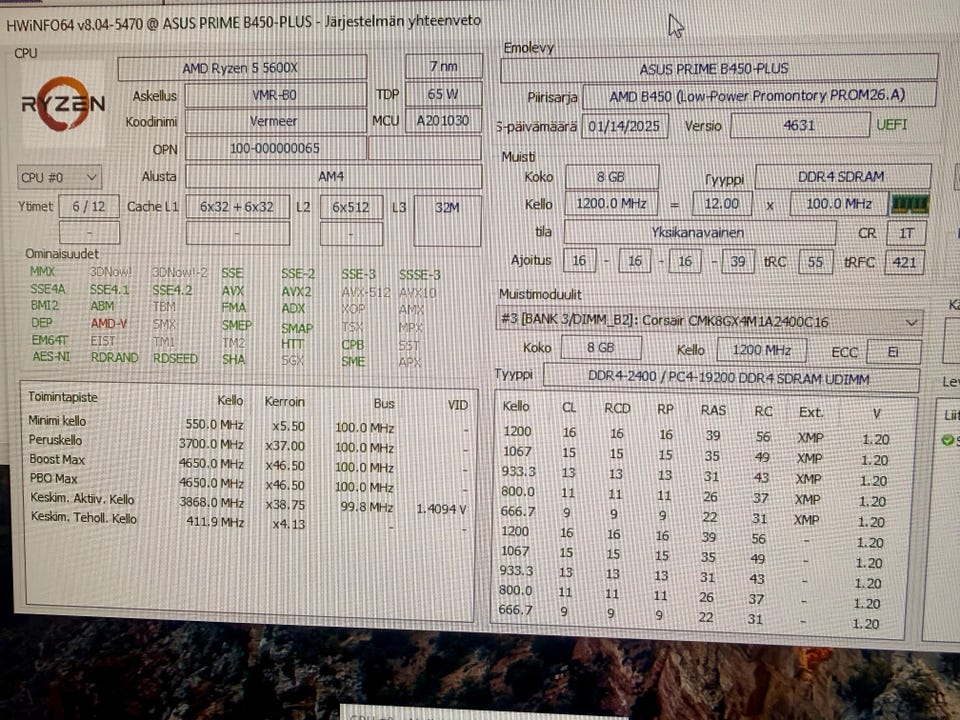Image resolution: width=960 pixels, height=720 pixels.
Task: Click the ASUS PRIME B450-PLUS field under Emolevy
Action: 718,69
